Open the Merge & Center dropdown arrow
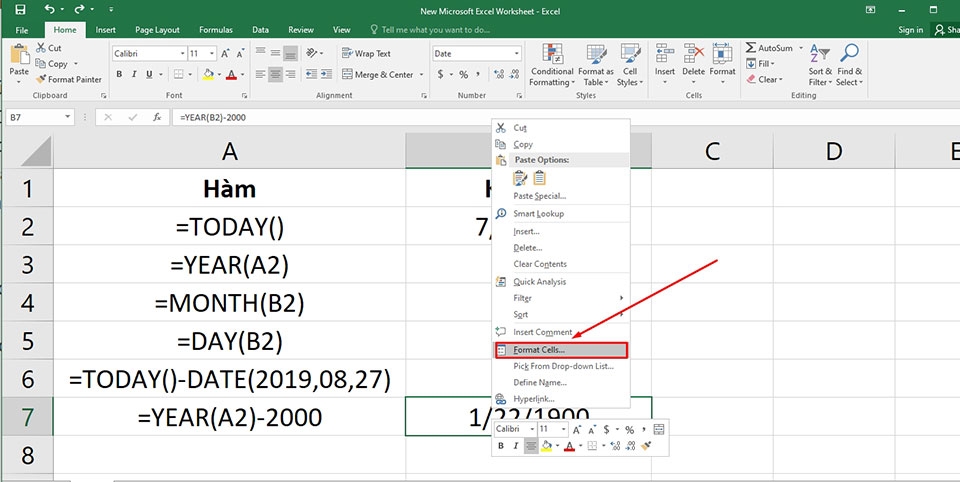The height and width of the screenshot is (482, 960). (x=421, y=75)
